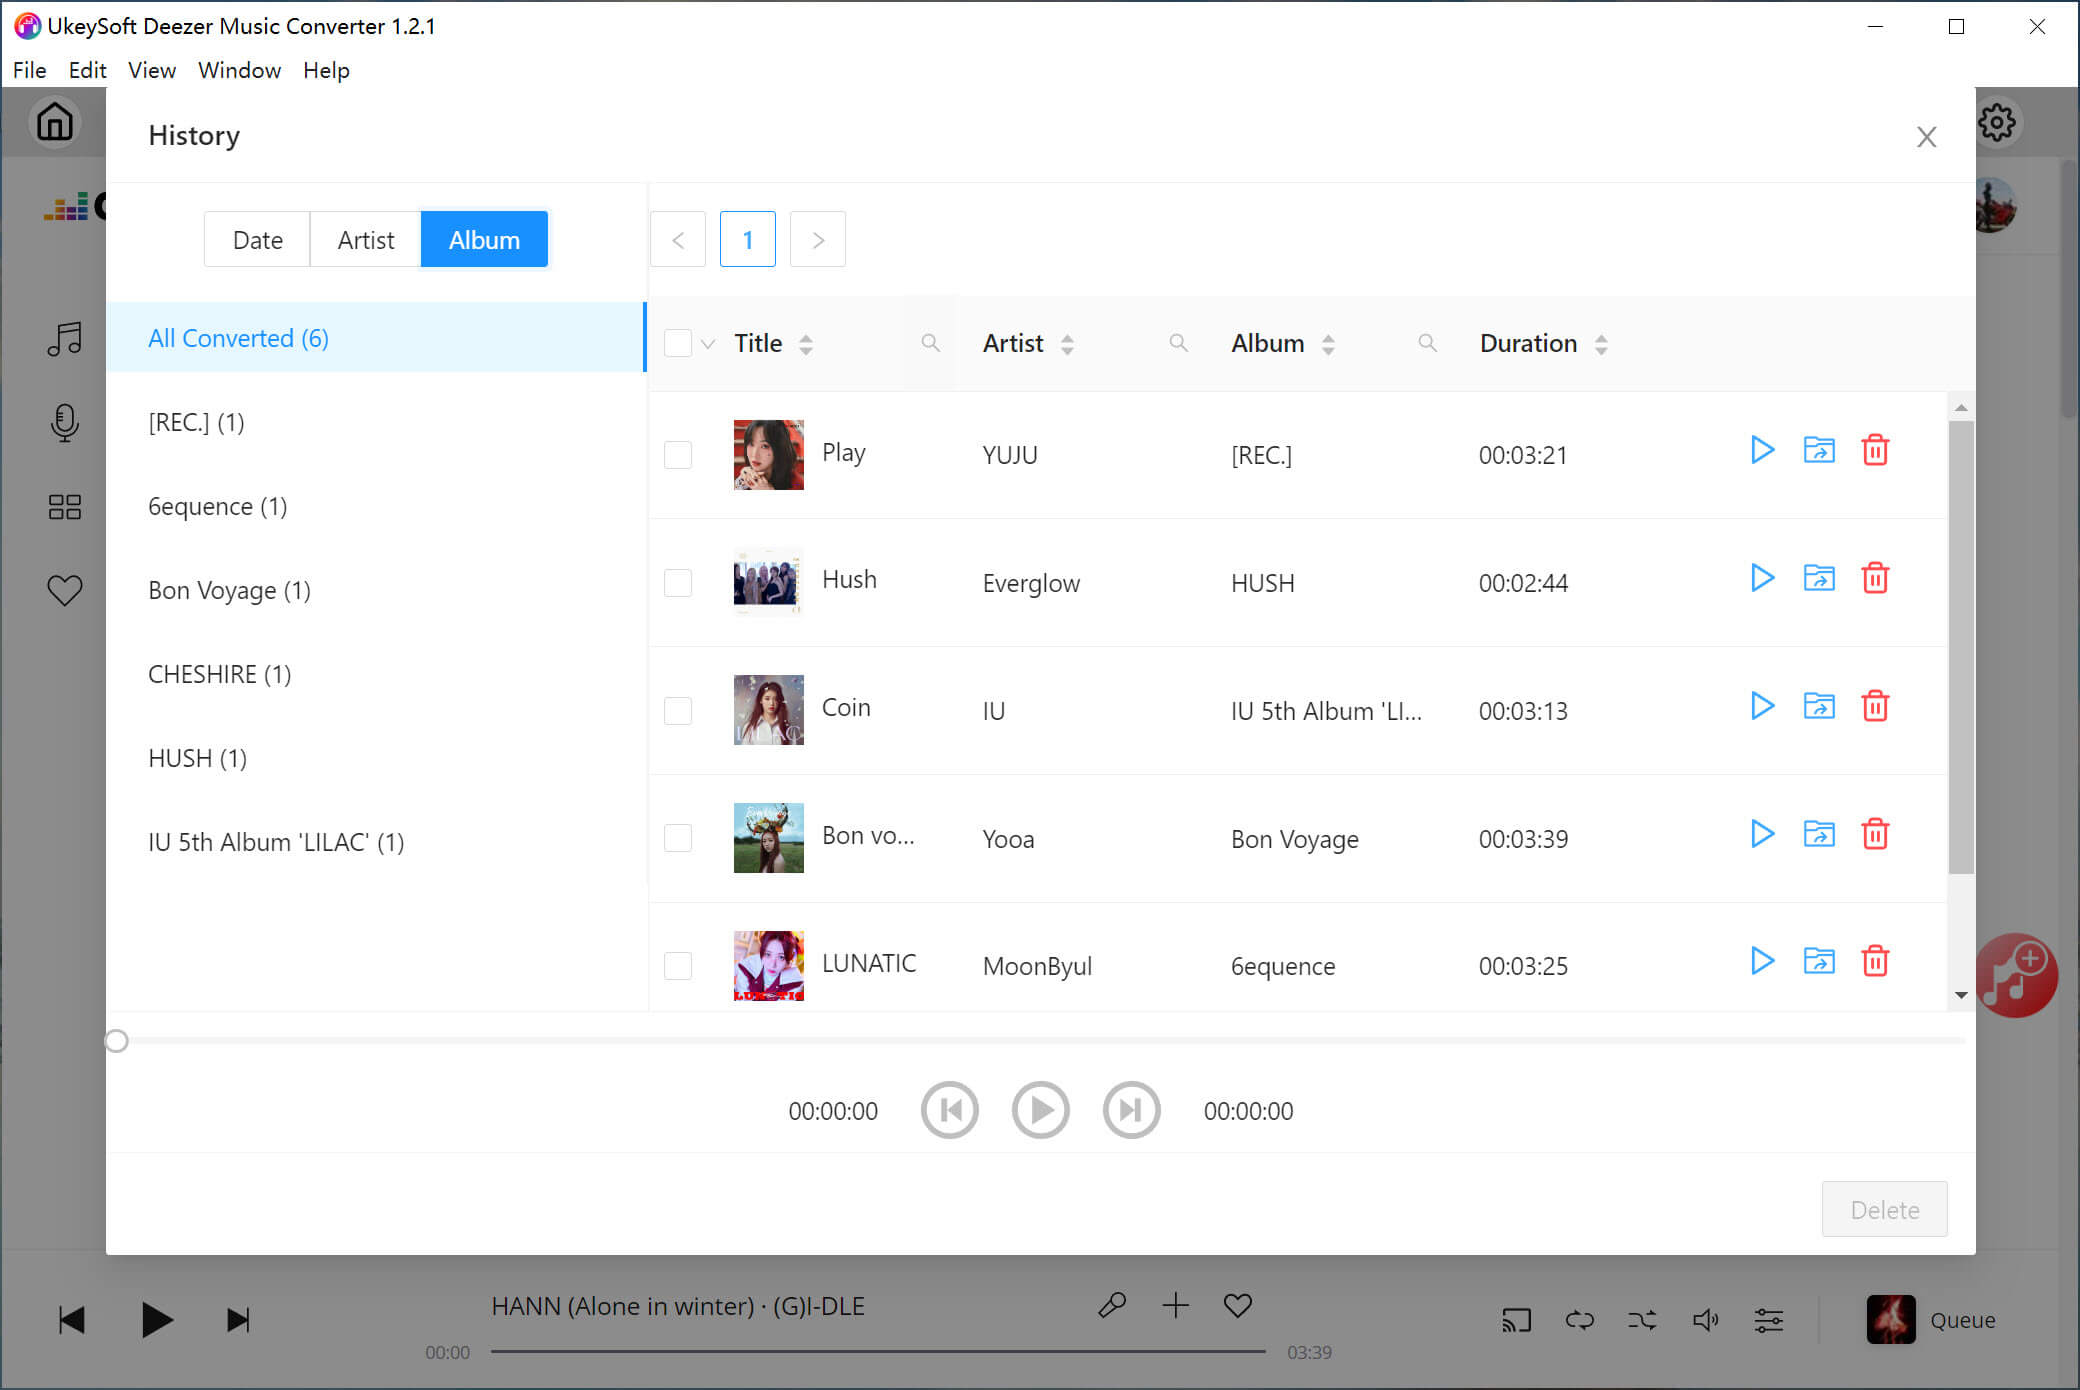Screen dimensions: 2080x1390
Task: Toggle checkbox for 'LUNATIC' by MoonByul
Action: pyautogui.click(x=678, y=966)
